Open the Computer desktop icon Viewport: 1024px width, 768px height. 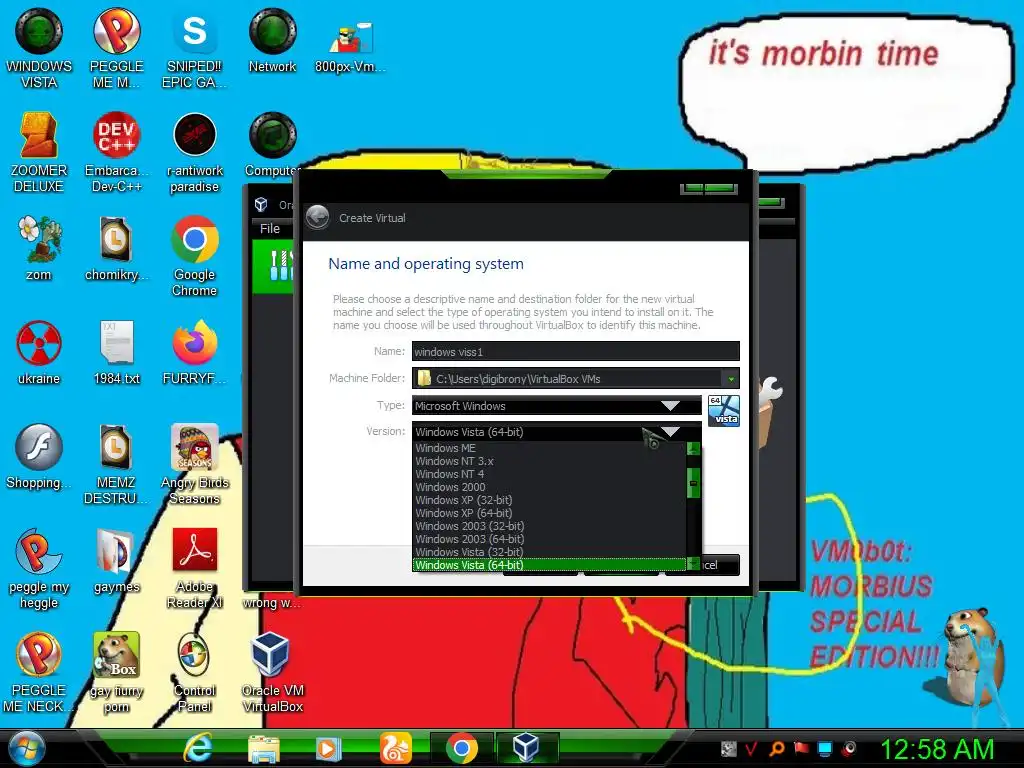point(272,145)
